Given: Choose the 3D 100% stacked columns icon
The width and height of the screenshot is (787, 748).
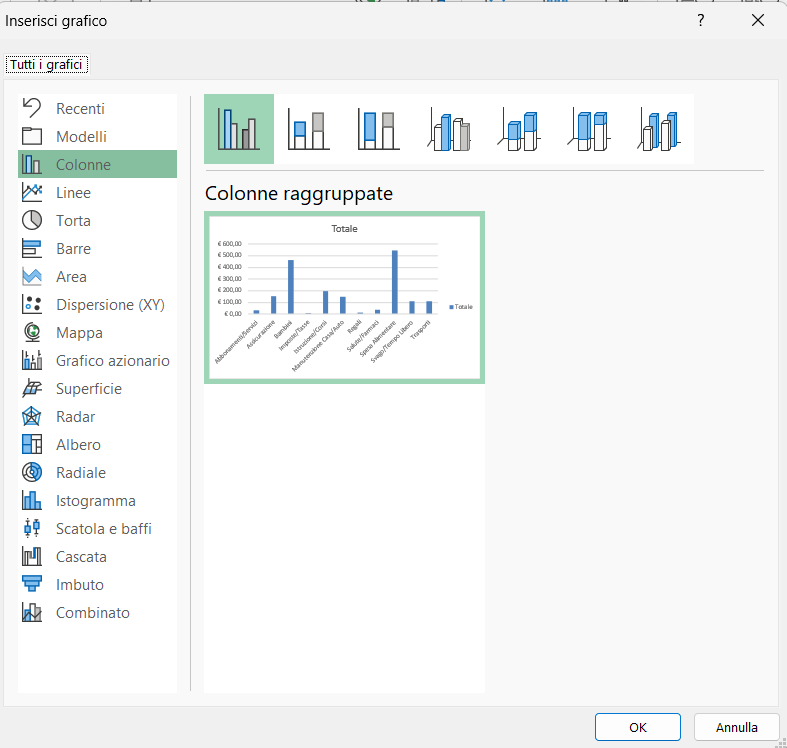Looking at the screenshot, I should tap(589, 129).
